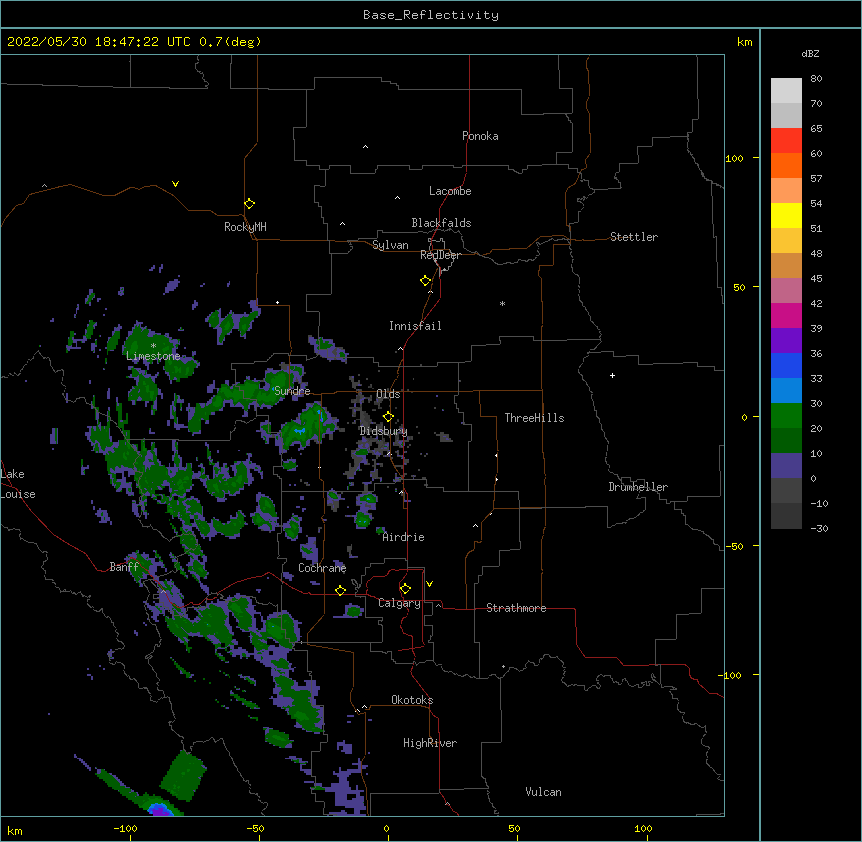Click the Strathmore label
The height and width of the screenshot is (842, 862).
coord(516,608)
